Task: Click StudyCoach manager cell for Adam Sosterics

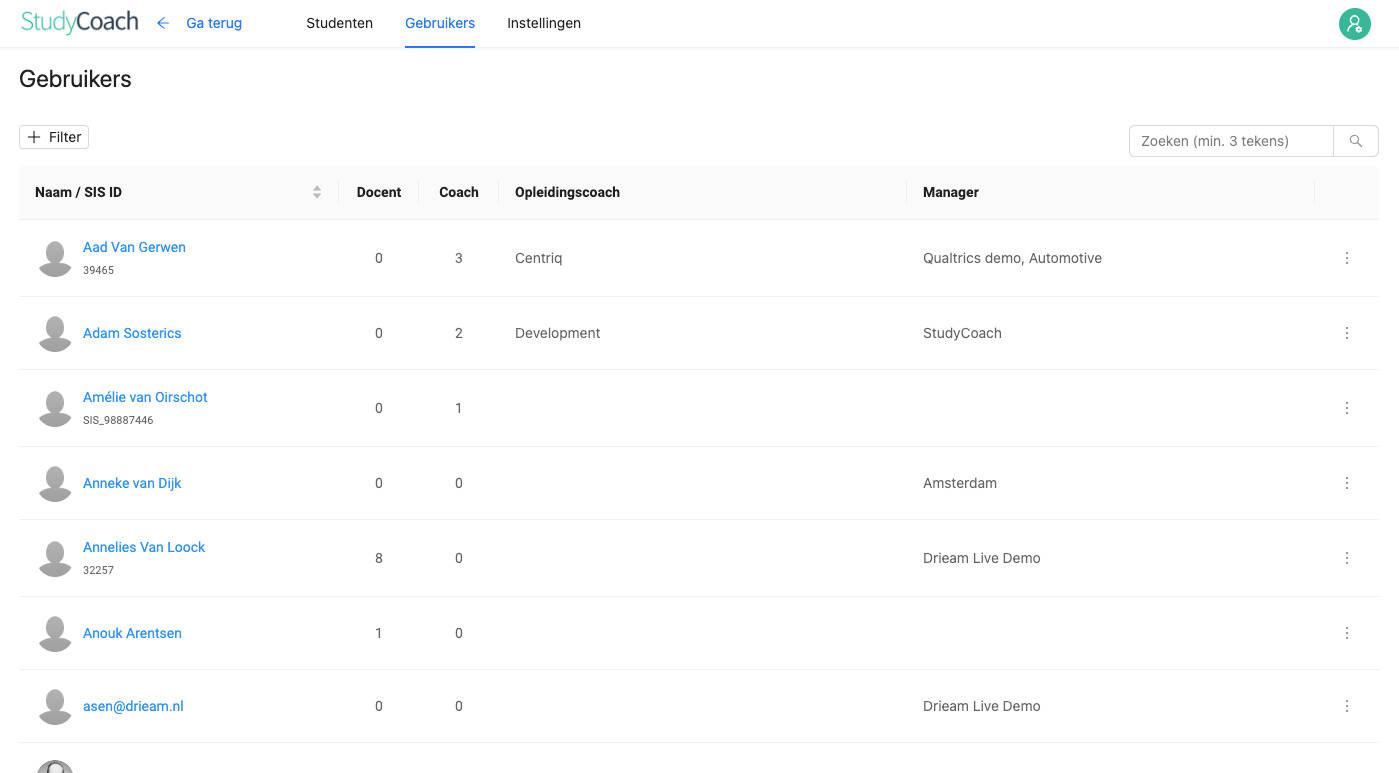Action: point(962,333)
